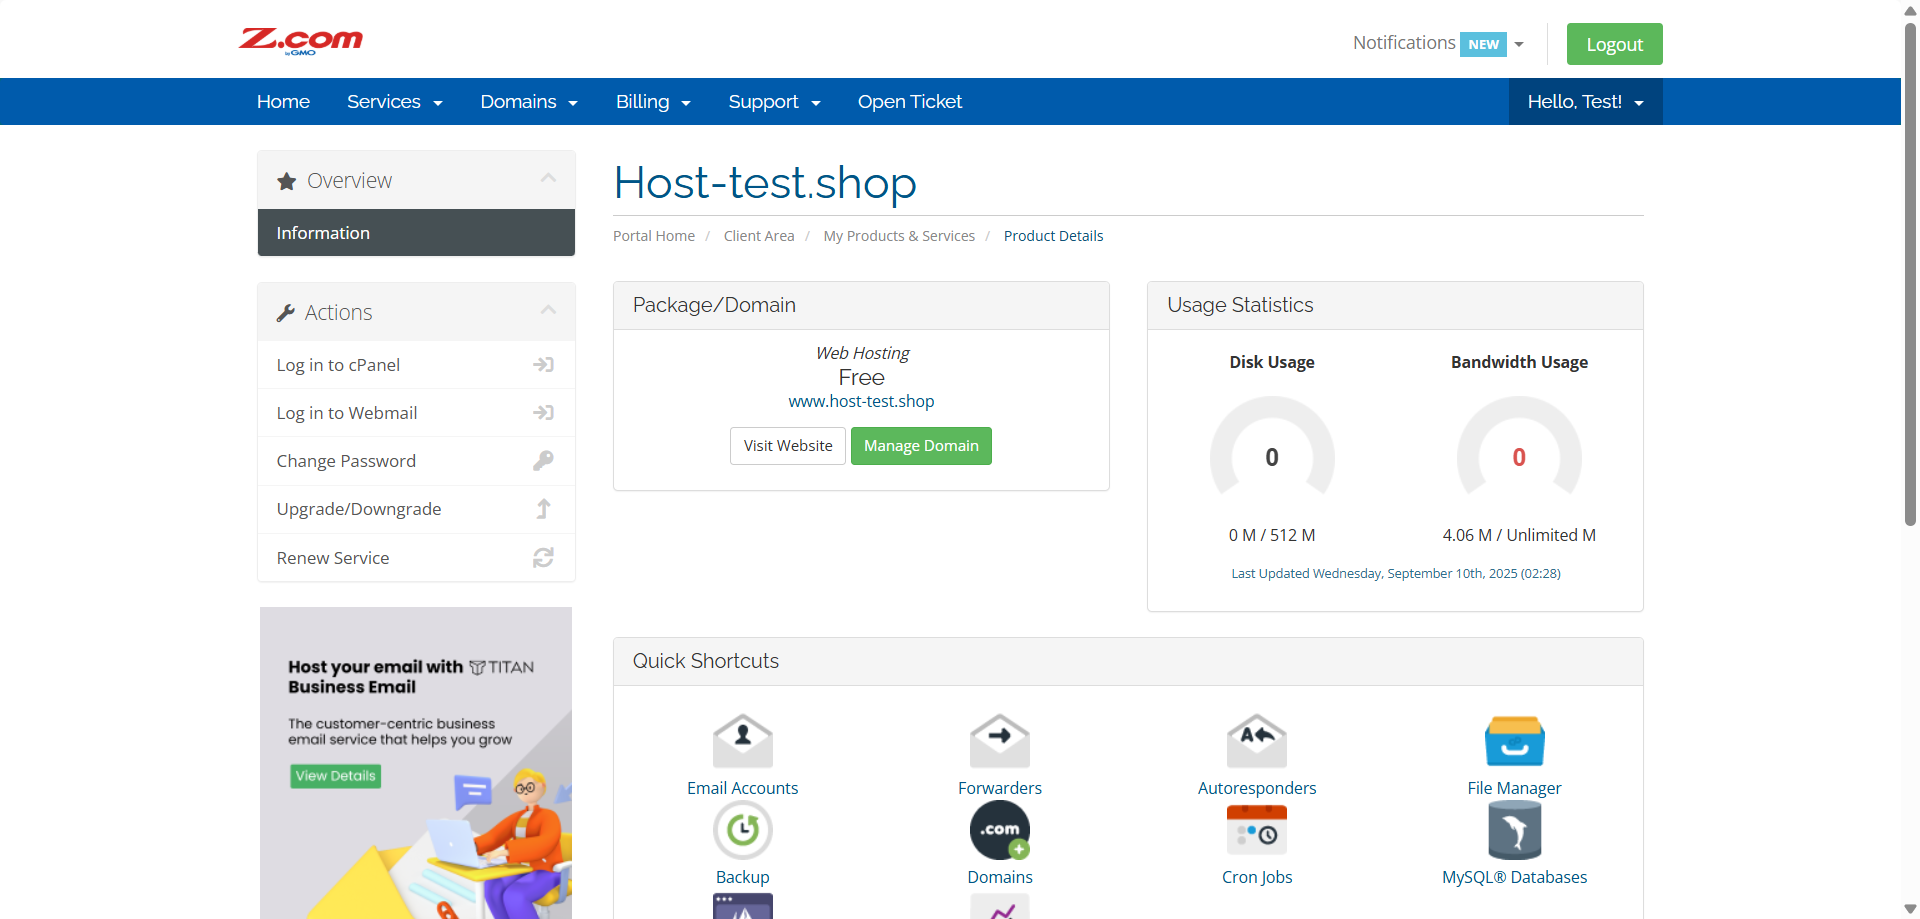1920x919 pixels.
Task: Click the Manage Domain button
Action: pyautogui.click(x=921, y=446)
